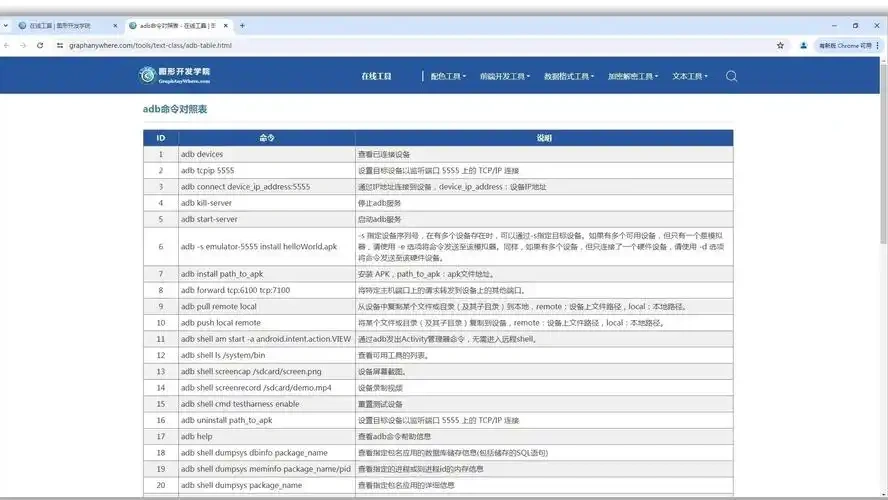
Task: Bookmark this page with the star icon
Action: pyautogui.click(x=780, y=45)
